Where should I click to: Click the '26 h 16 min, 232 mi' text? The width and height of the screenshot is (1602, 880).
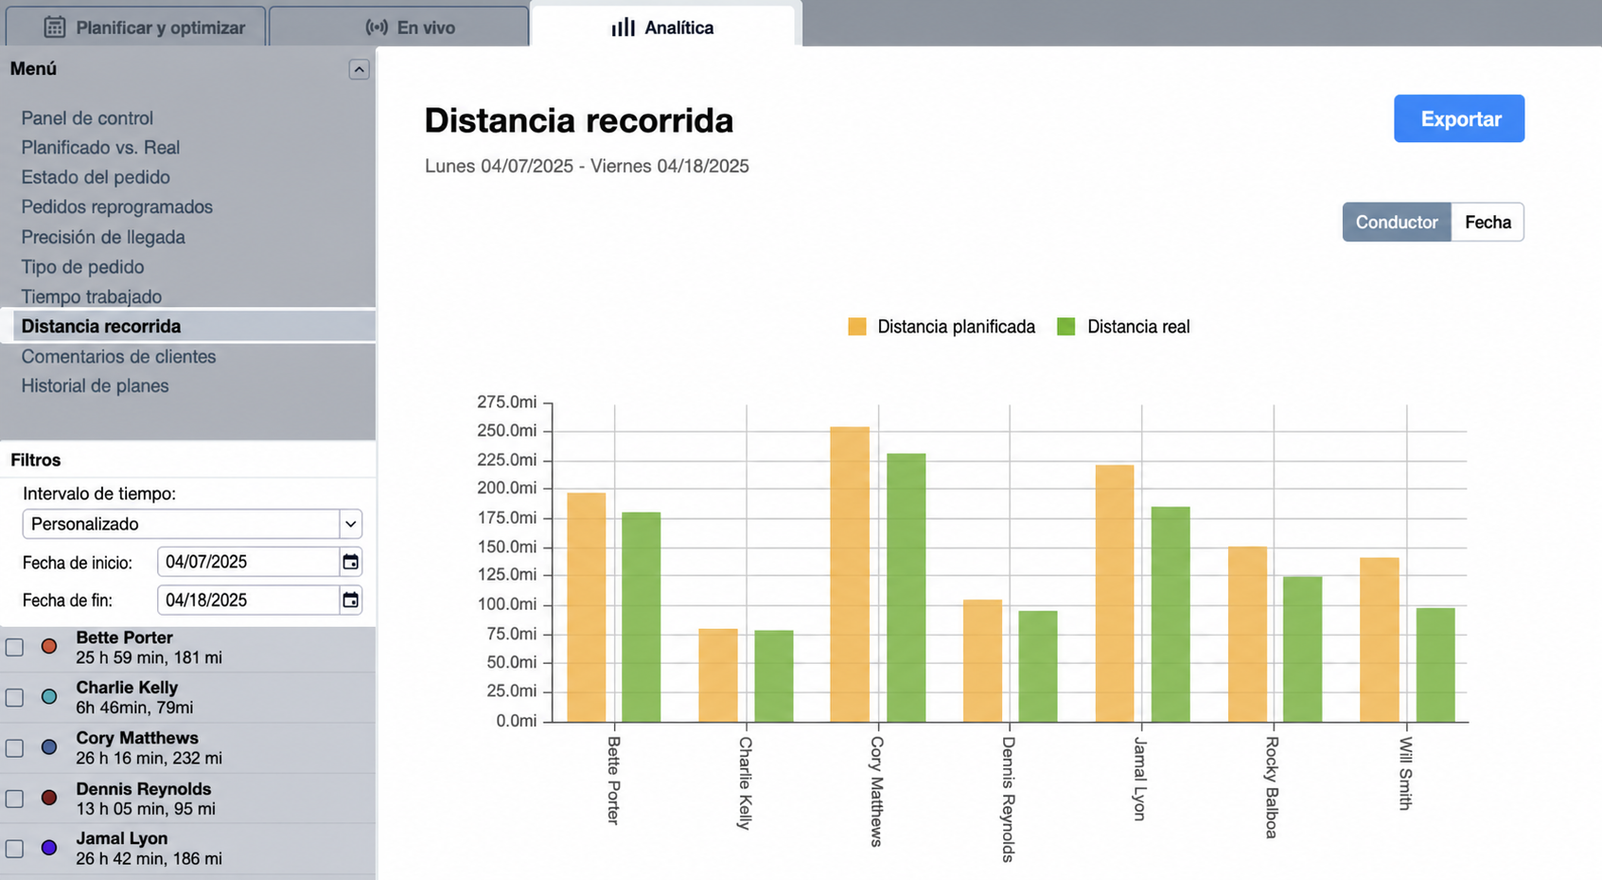149,758
